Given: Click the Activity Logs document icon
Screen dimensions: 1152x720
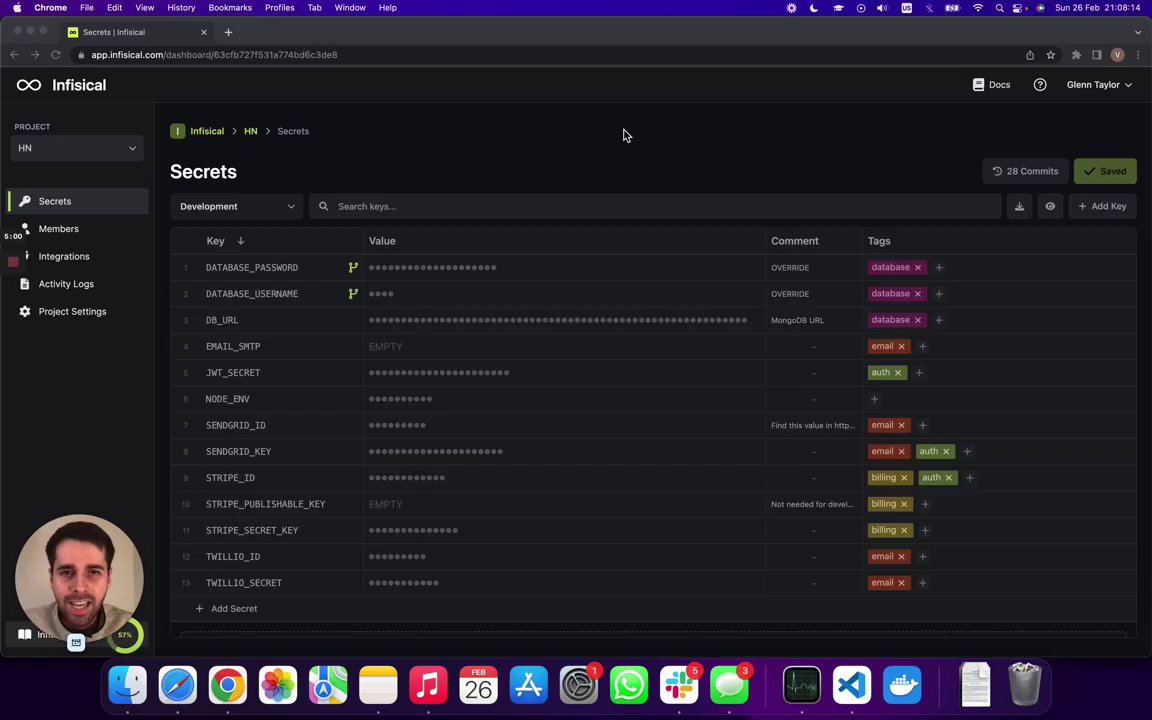Looking at the screenshot, I should pyautogui.click(x=25, y=284).
